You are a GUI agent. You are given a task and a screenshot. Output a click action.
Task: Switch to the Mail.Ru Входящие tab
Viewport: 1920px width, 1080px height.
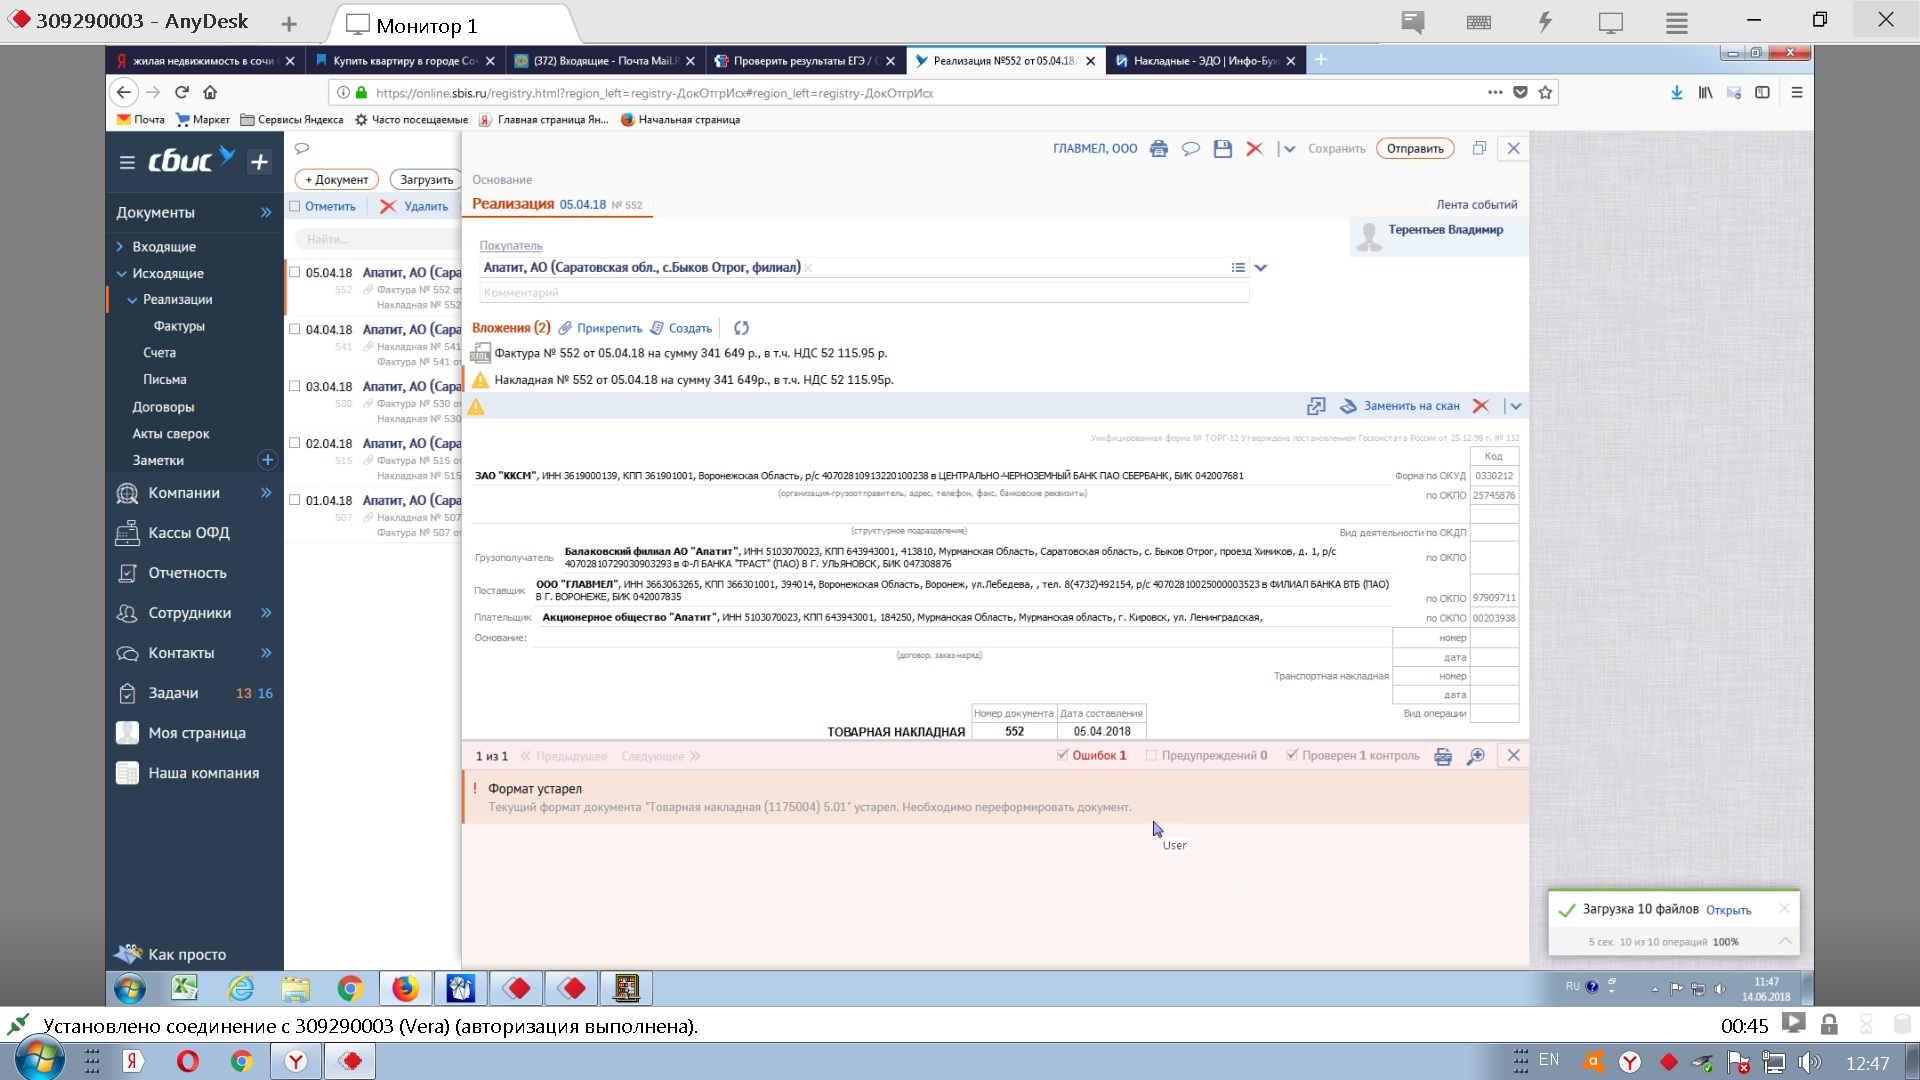coord(604,61)
